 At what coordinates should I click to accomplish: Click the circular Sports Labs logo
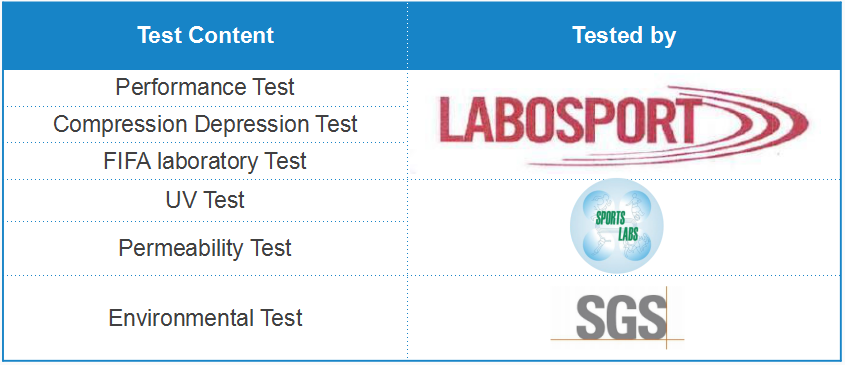[x=617, y=226]
